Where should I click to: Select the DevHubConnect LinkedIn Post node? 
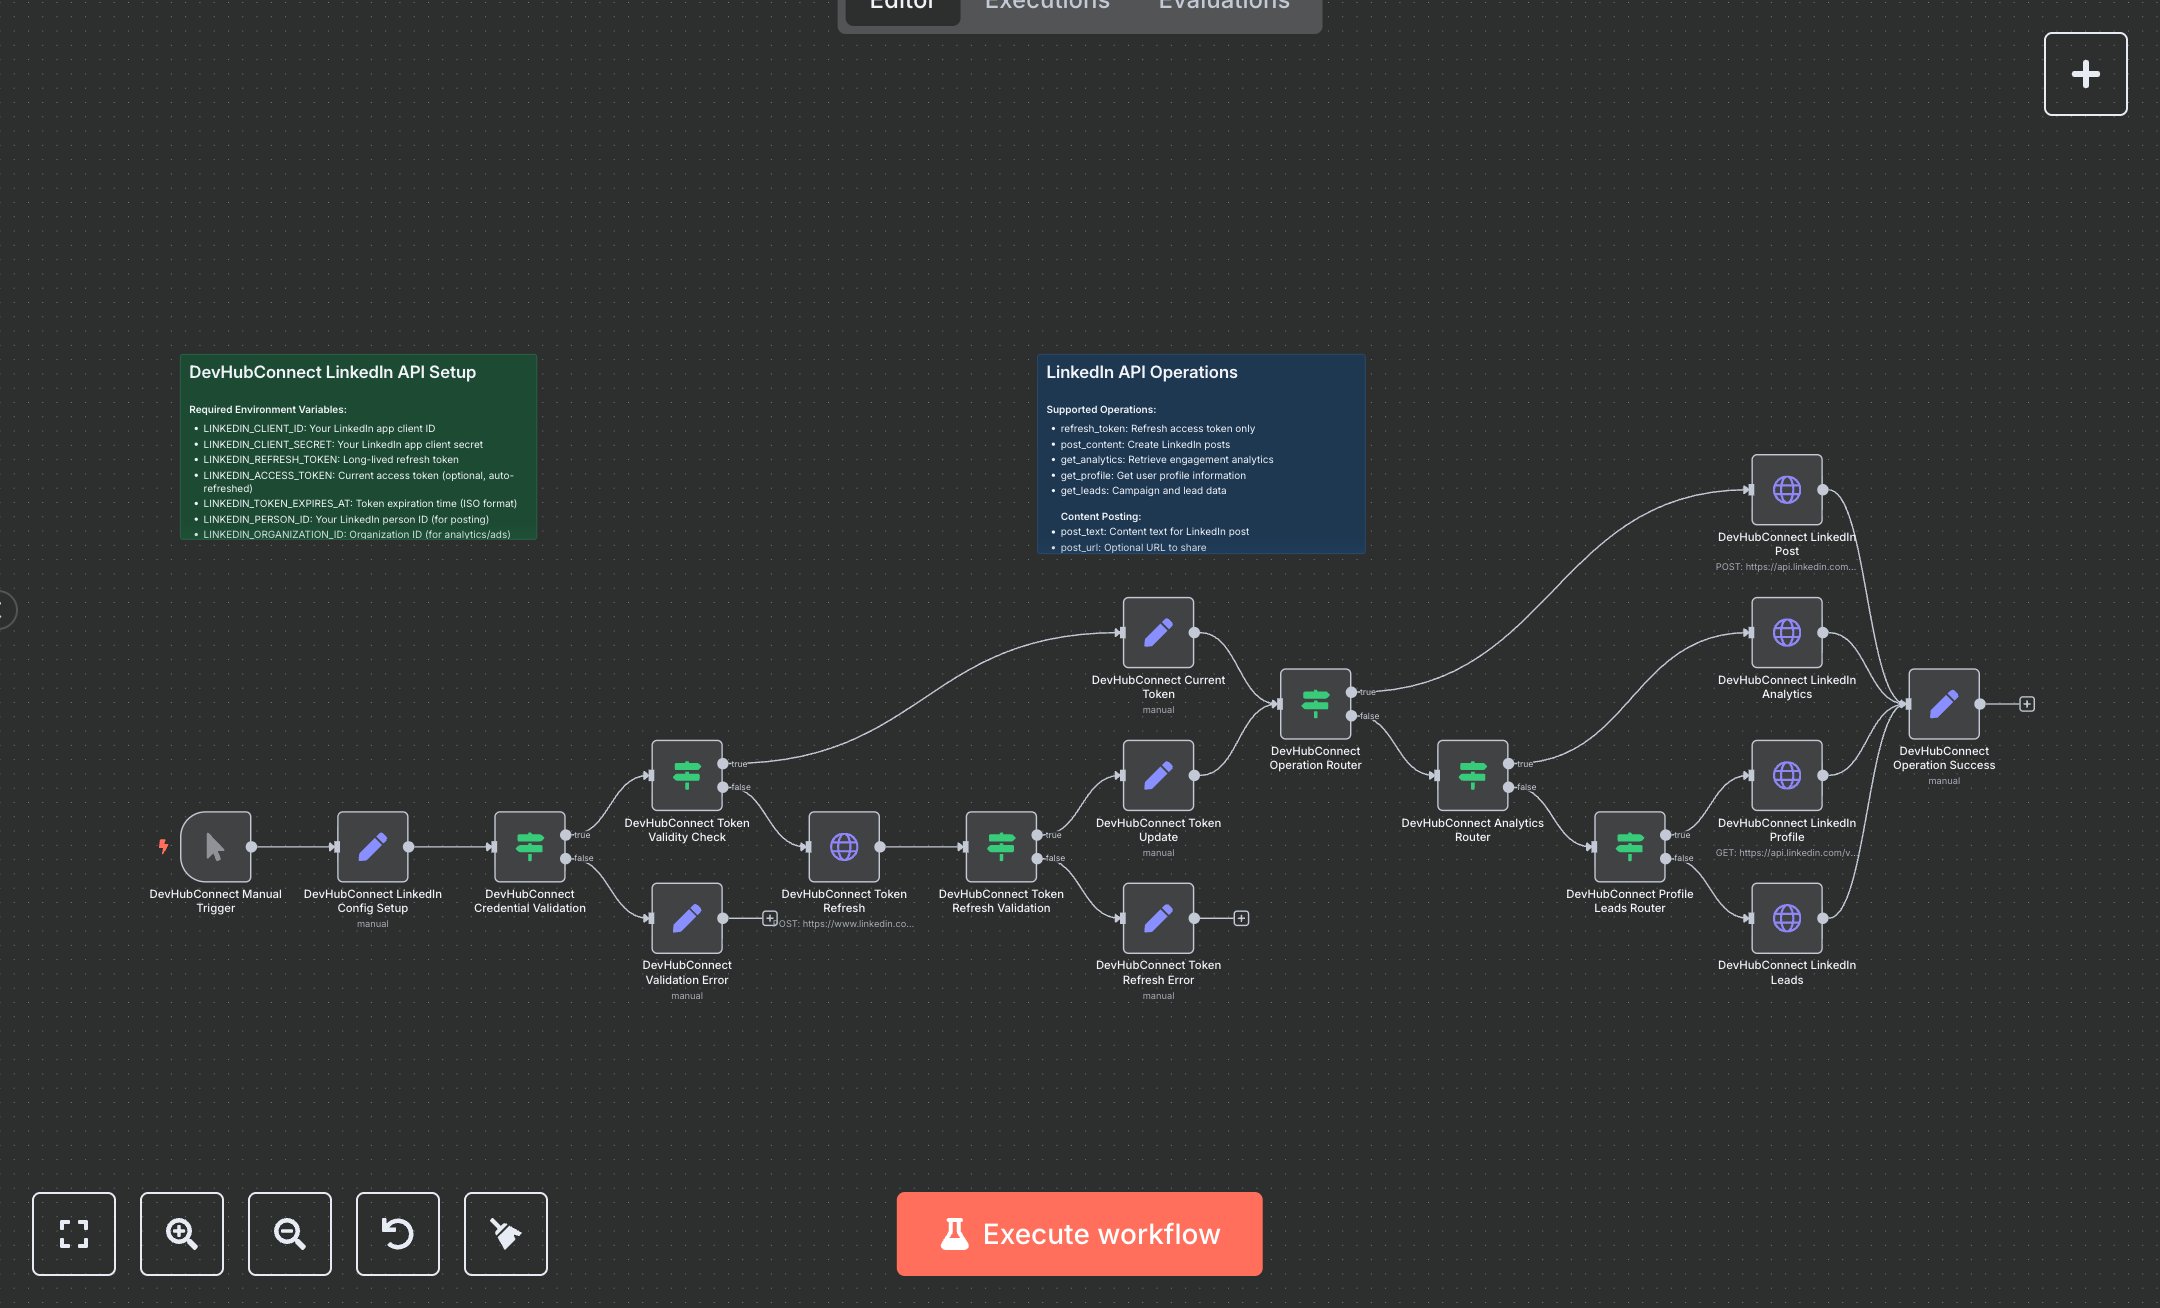point(1786,490)
